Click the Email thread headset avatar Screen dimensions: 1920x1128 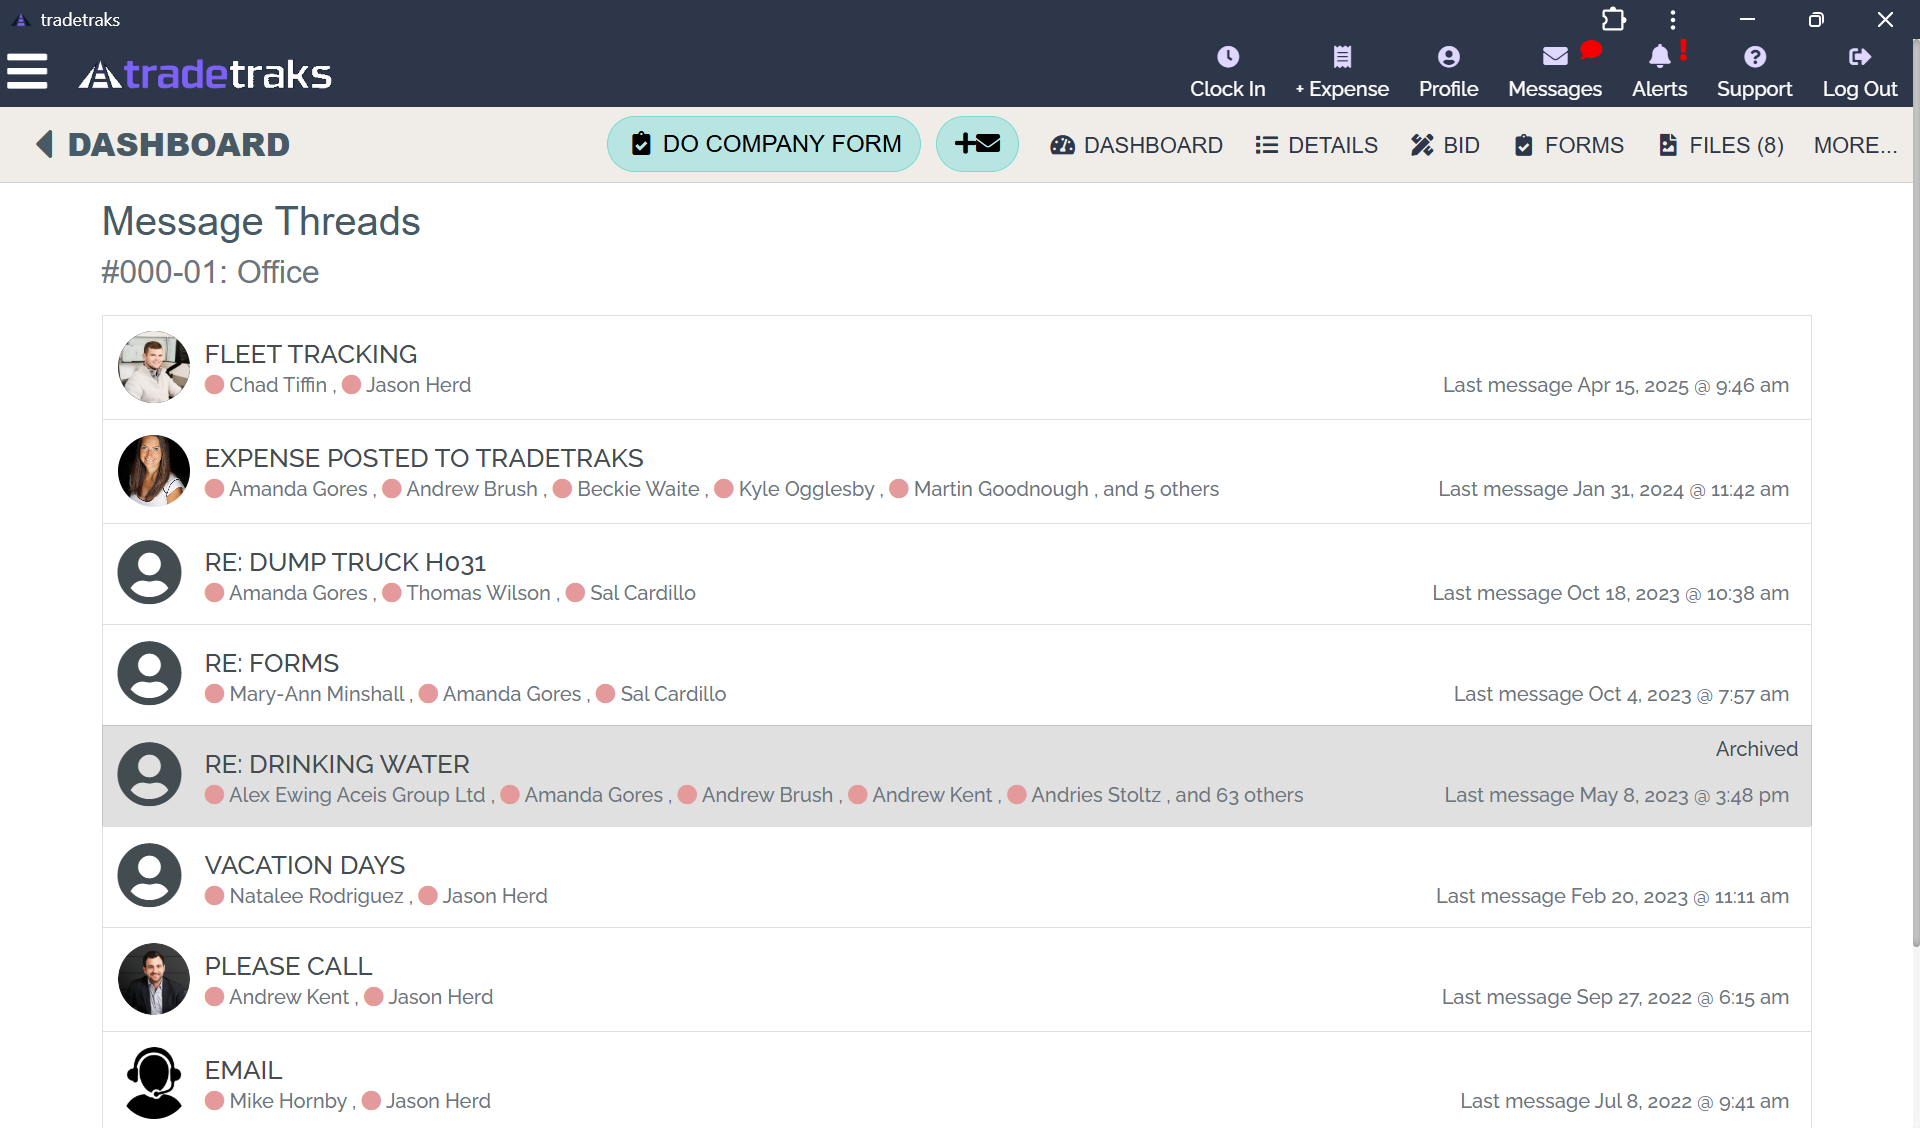click(x=154, y=1083)
